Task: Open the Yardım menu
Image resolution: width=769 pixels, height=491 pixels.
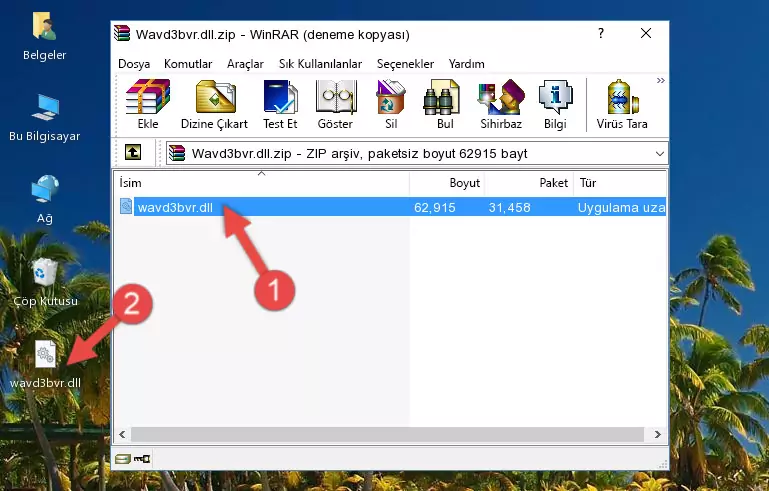Action: coord(466,64)
